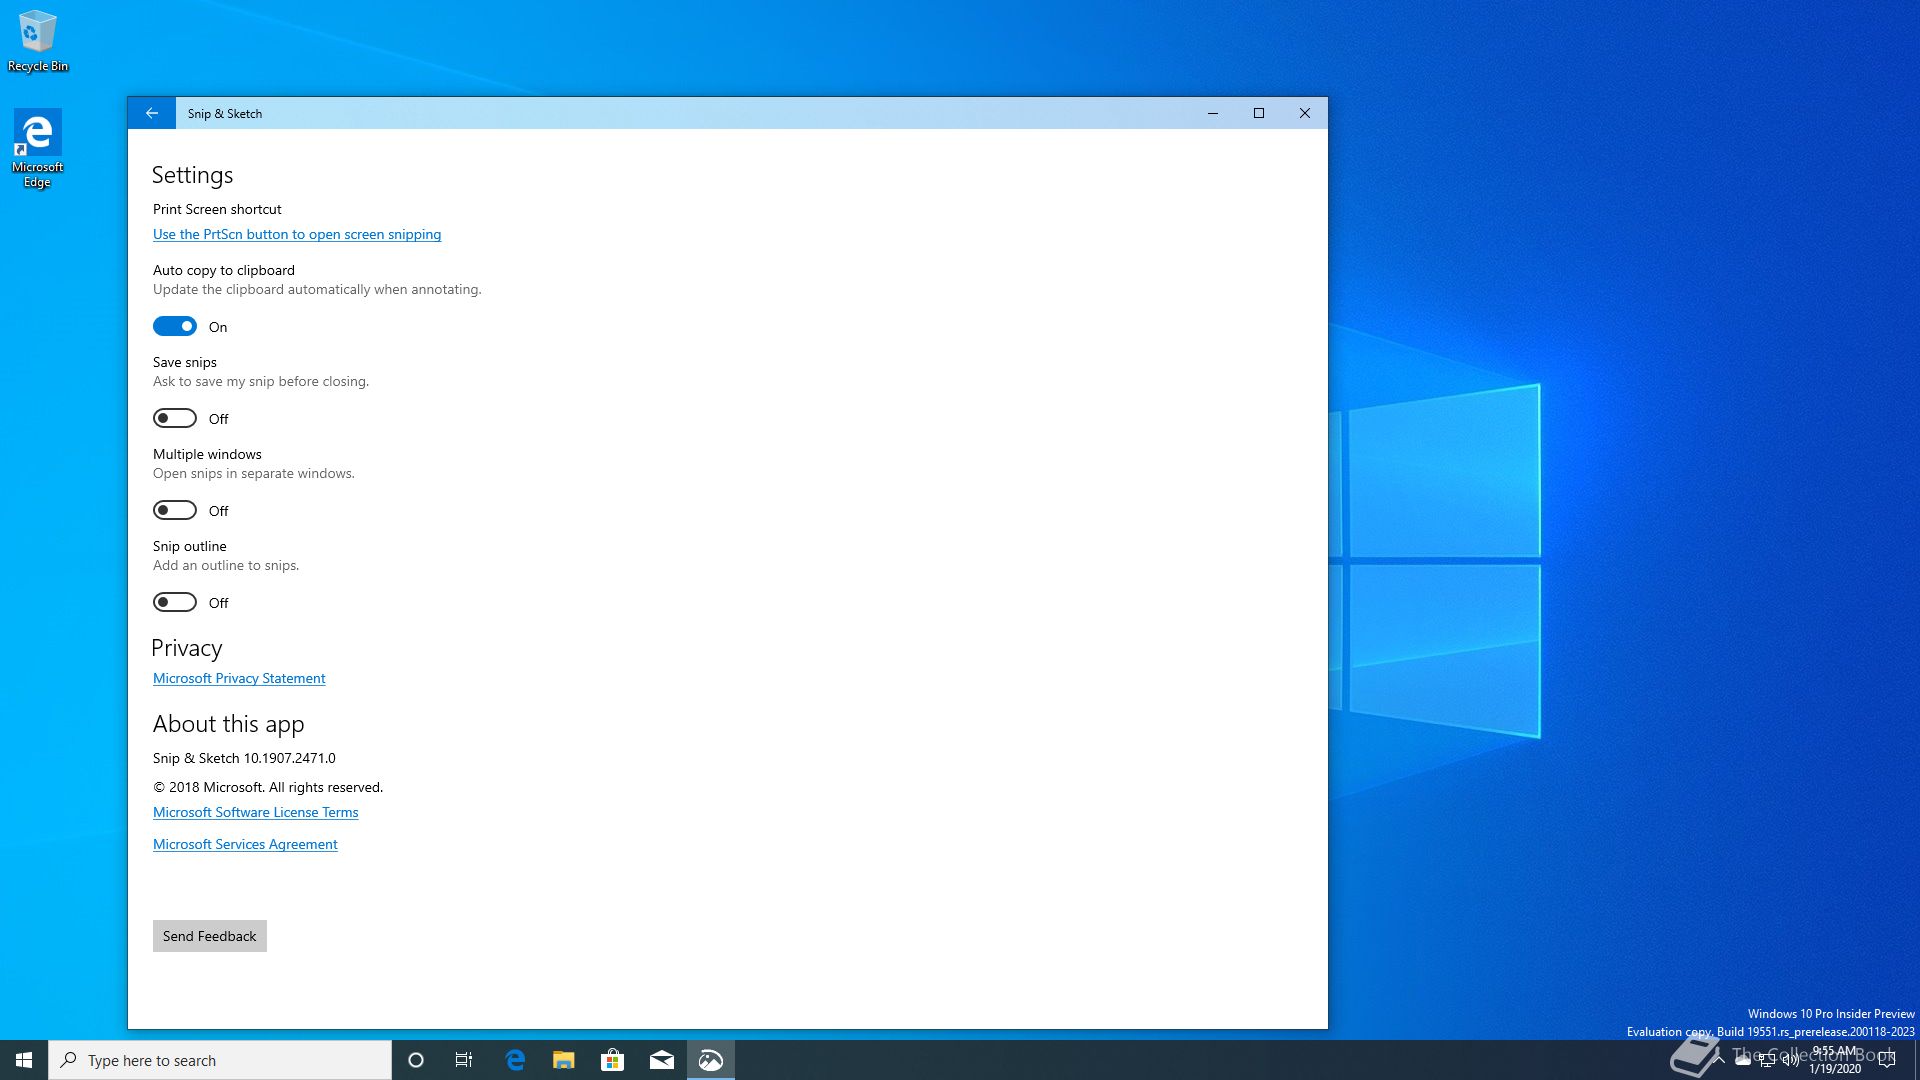Open the PrtScn button screen snipping link
Image resolution: width=1920 pixels, height=1080 pixels.
pyautogui.click(x=297, y=234)
